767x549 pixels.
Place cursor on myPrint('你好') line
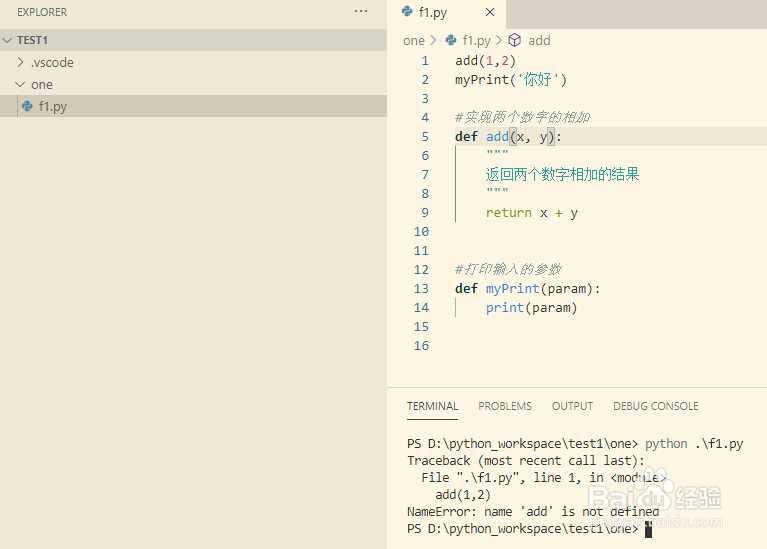(511, 80)
